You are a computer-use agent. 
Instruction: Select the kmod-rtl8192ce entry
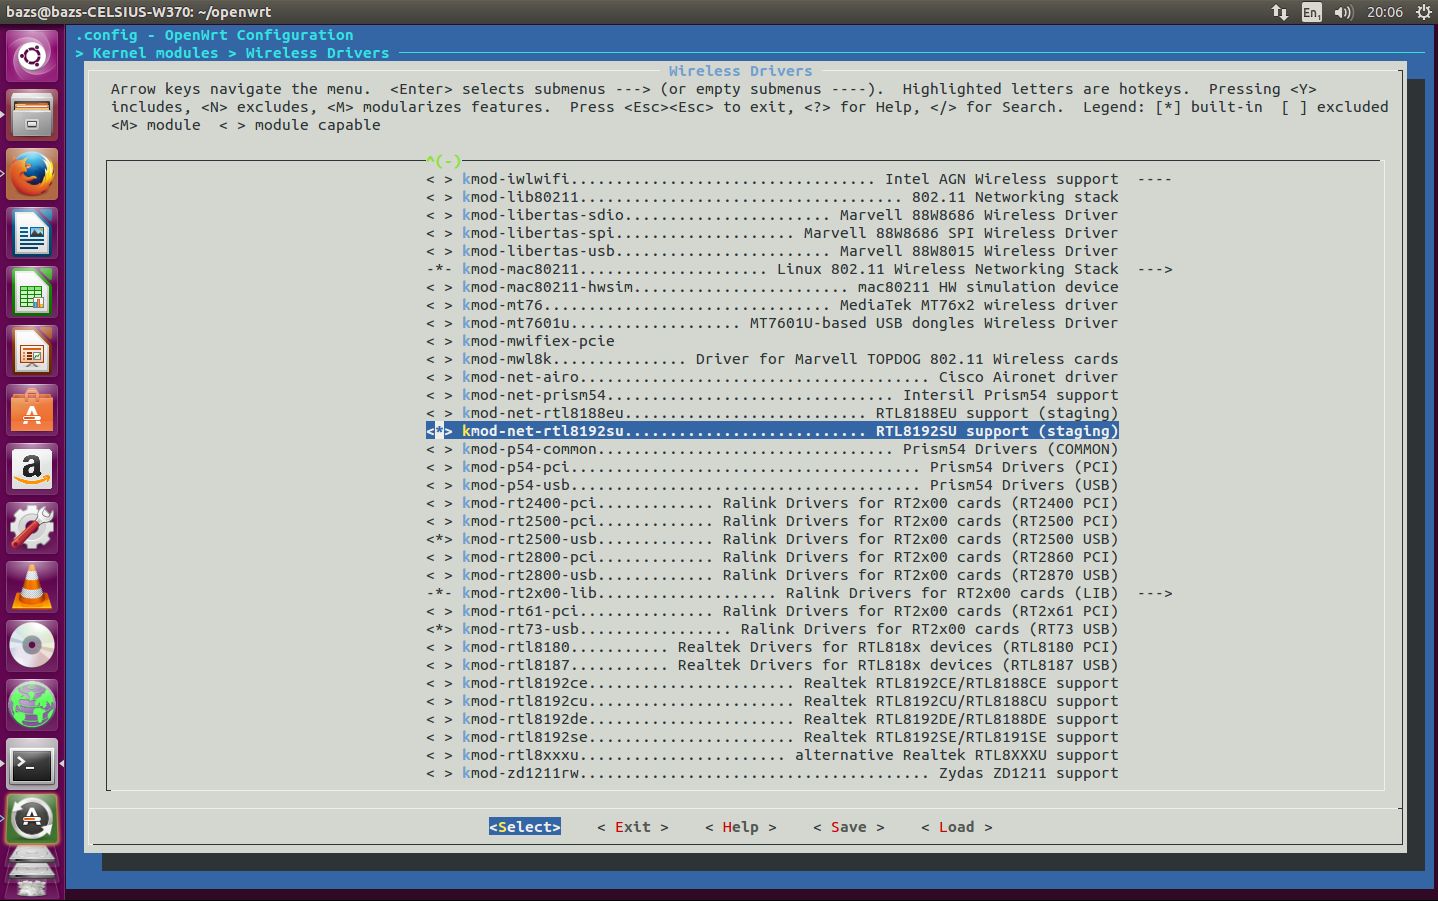pos(772,683)
